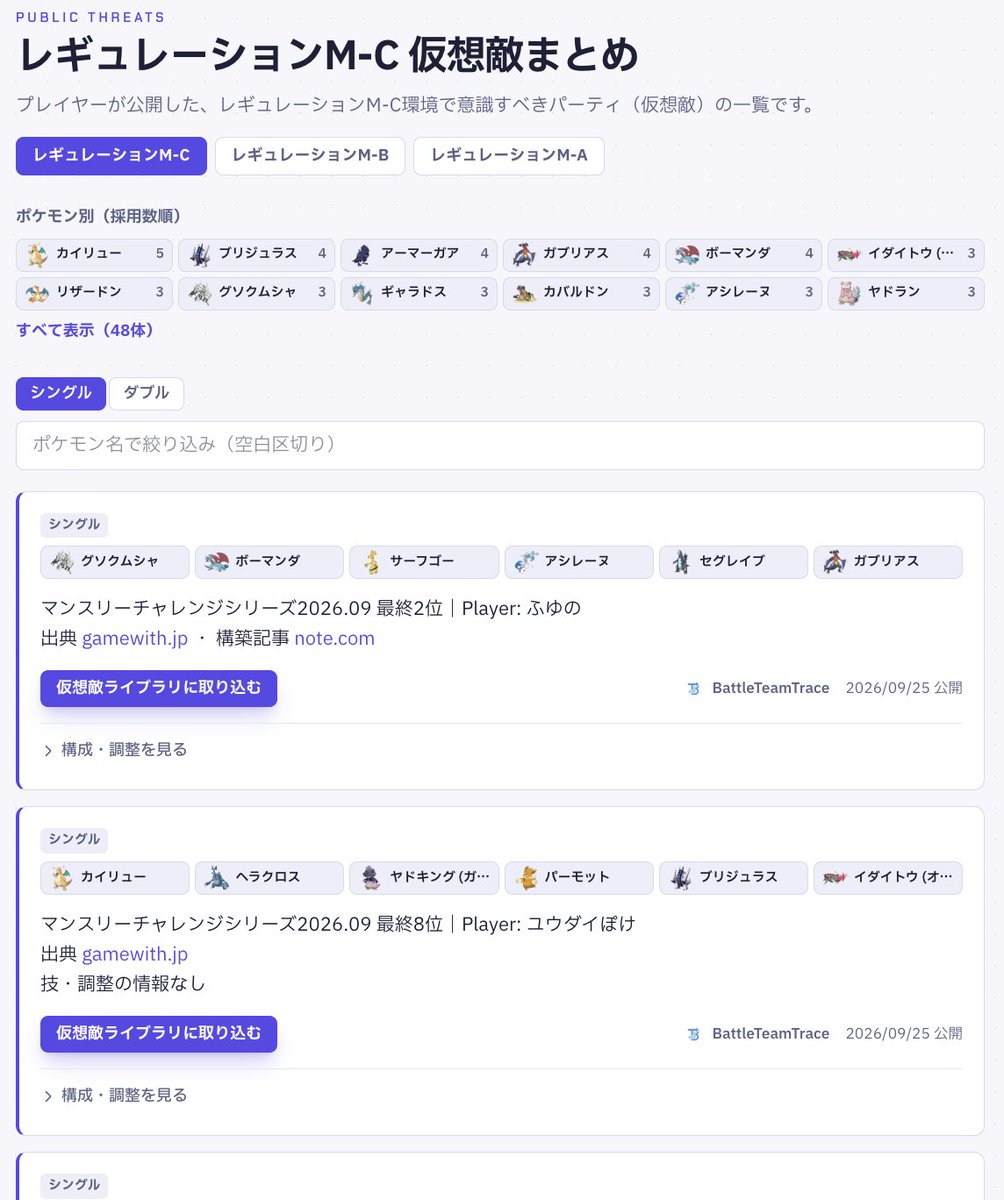
Task: Click the 2026/09/25 公開 date on ふゆの's card
Action: pos(904,688)
